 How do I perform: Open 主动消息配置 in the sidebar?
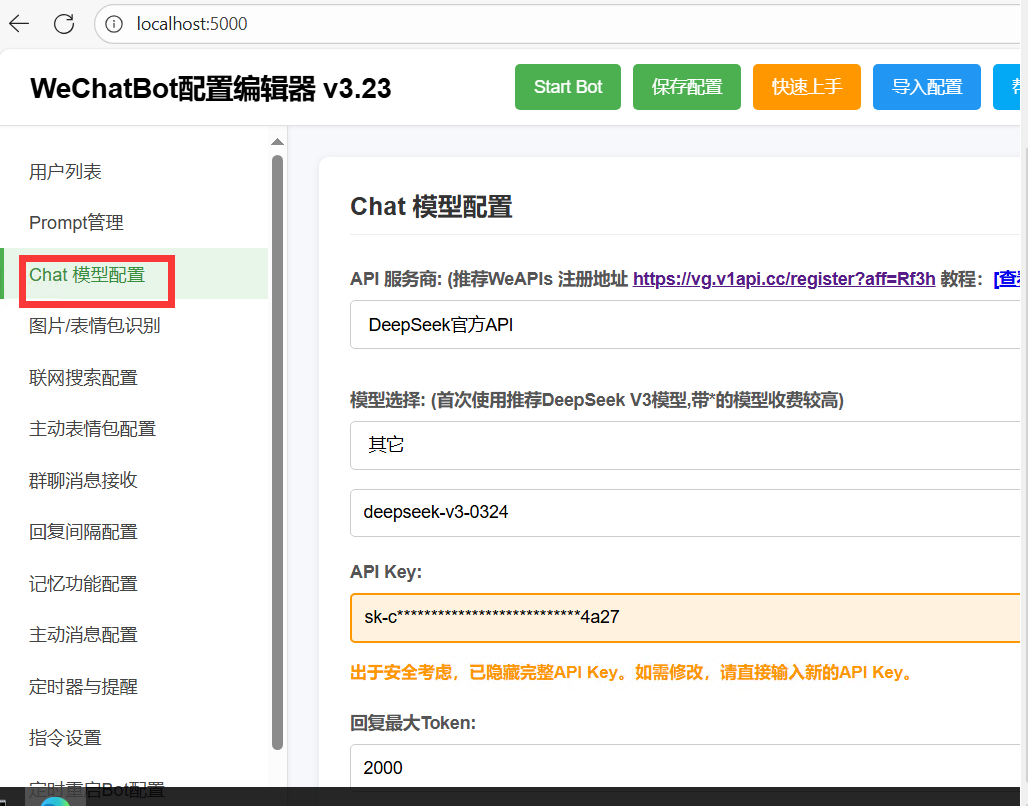pyautogui.click(x=134, y=635)
